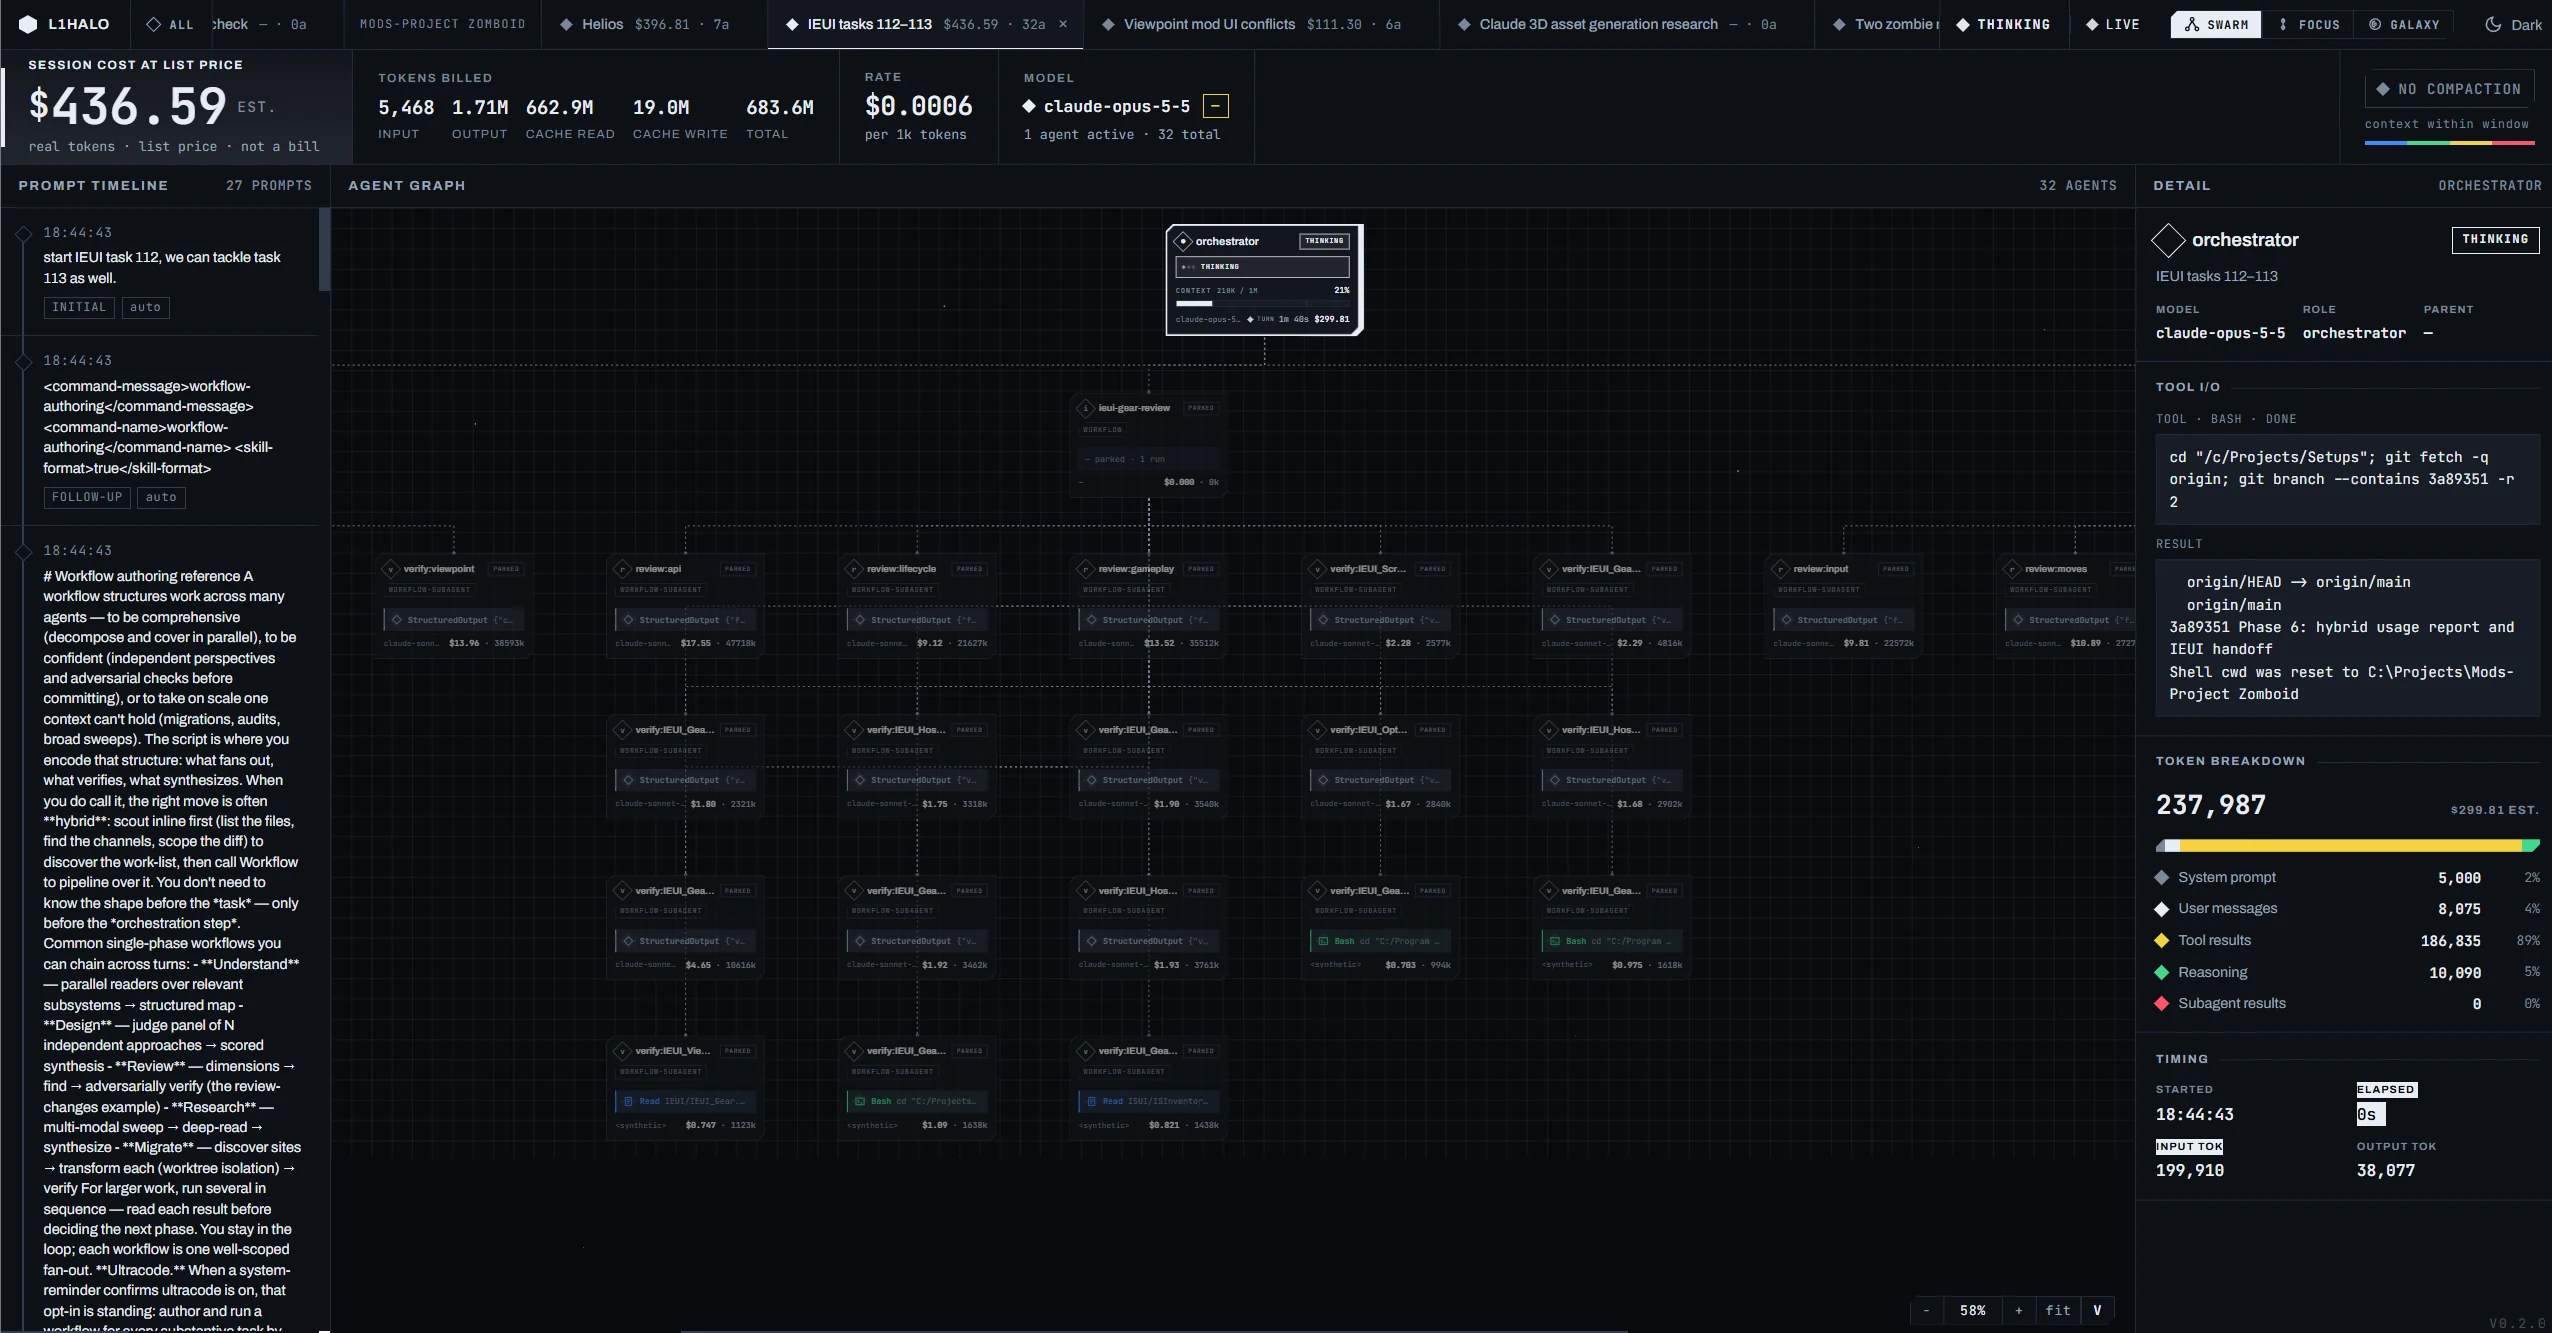Click the timeline diamond marker for workflow-authoring command prompt
Screen dimensions: 2552x1333
23,362
